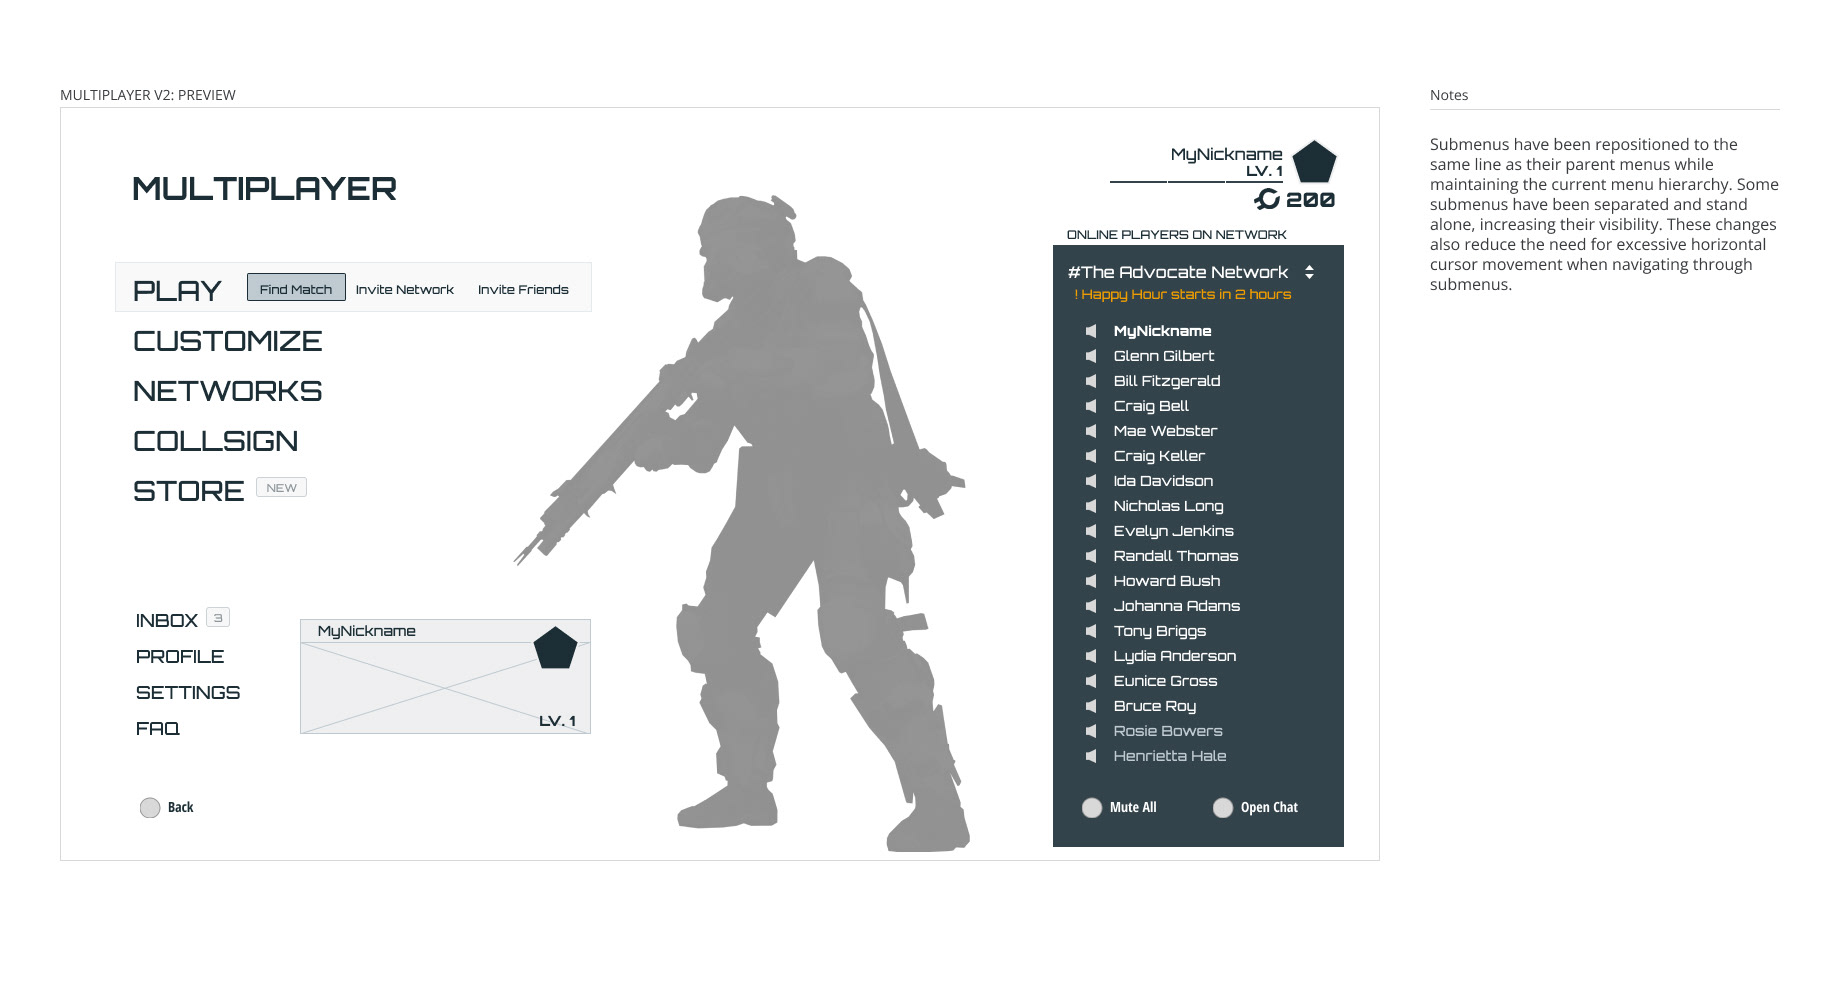Screen dimensions: 1840x1000
Task: Click the Mute All label
Action: click(x=1133, y=808)
